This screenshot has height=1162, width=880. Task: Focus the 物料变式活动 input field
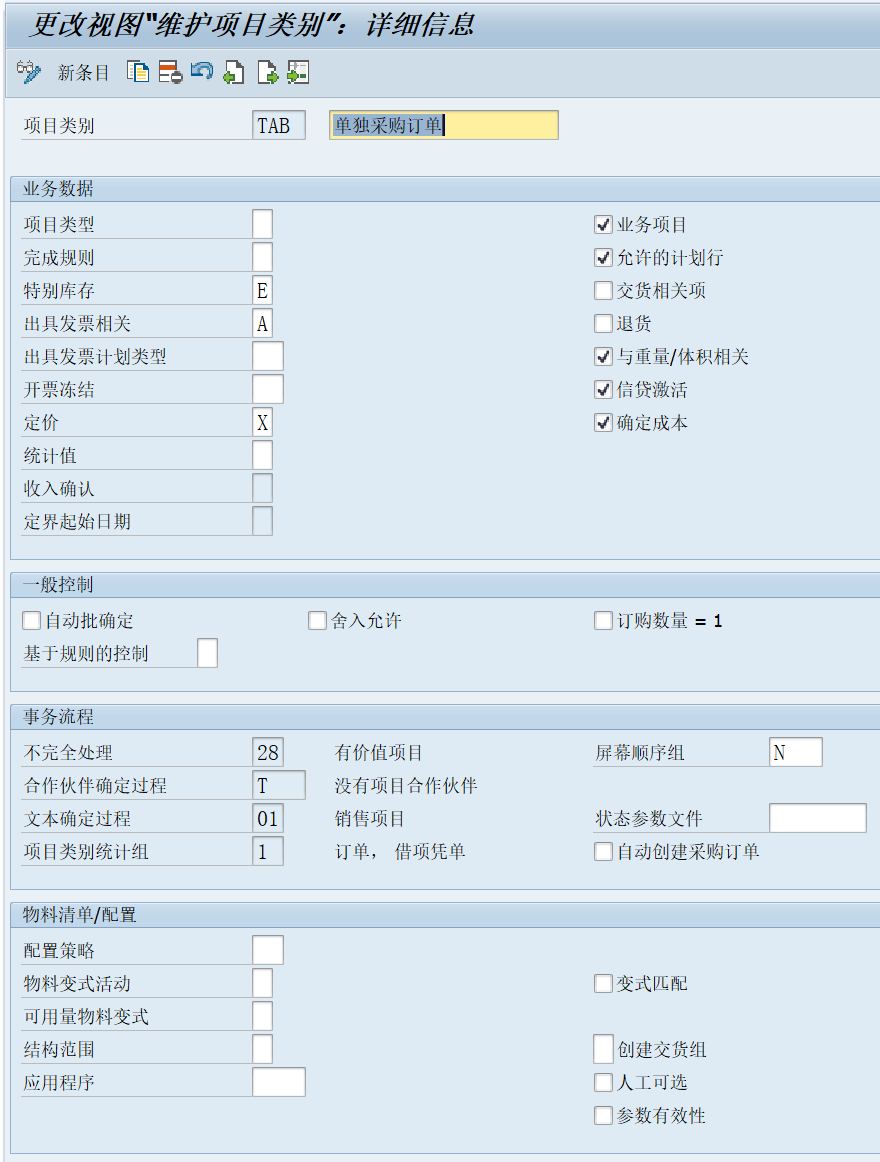coord(262,983)
